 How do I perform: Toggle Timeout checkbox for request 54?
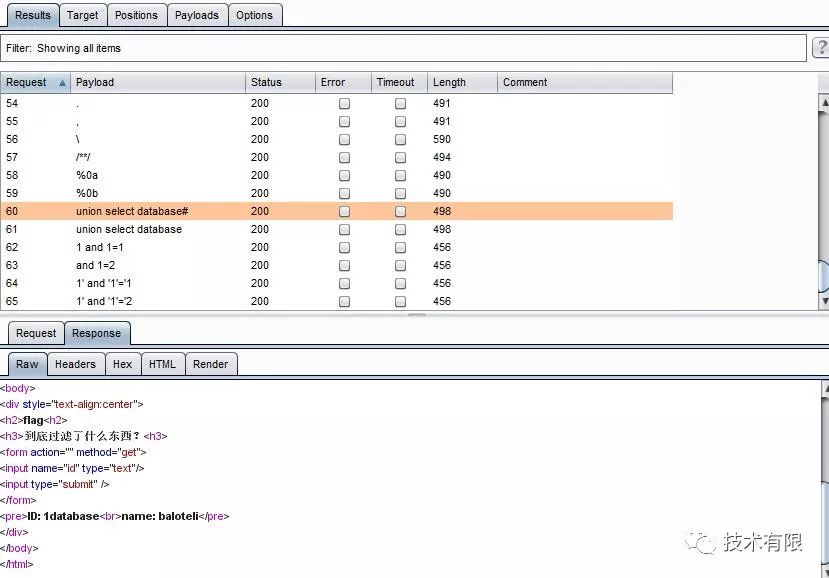(x=400, y=104)
